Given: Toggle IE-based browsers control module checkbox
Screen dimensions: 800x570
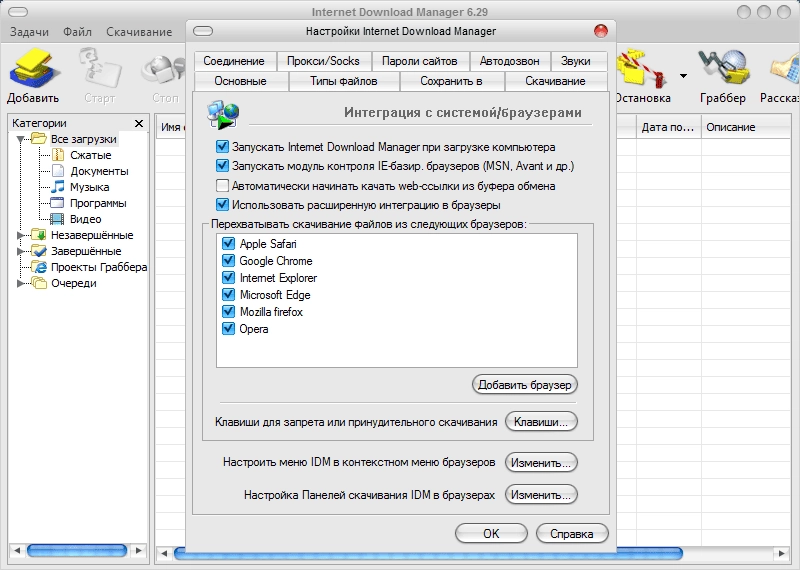Looking at the screenshot, I should click(x=222, y=166).
